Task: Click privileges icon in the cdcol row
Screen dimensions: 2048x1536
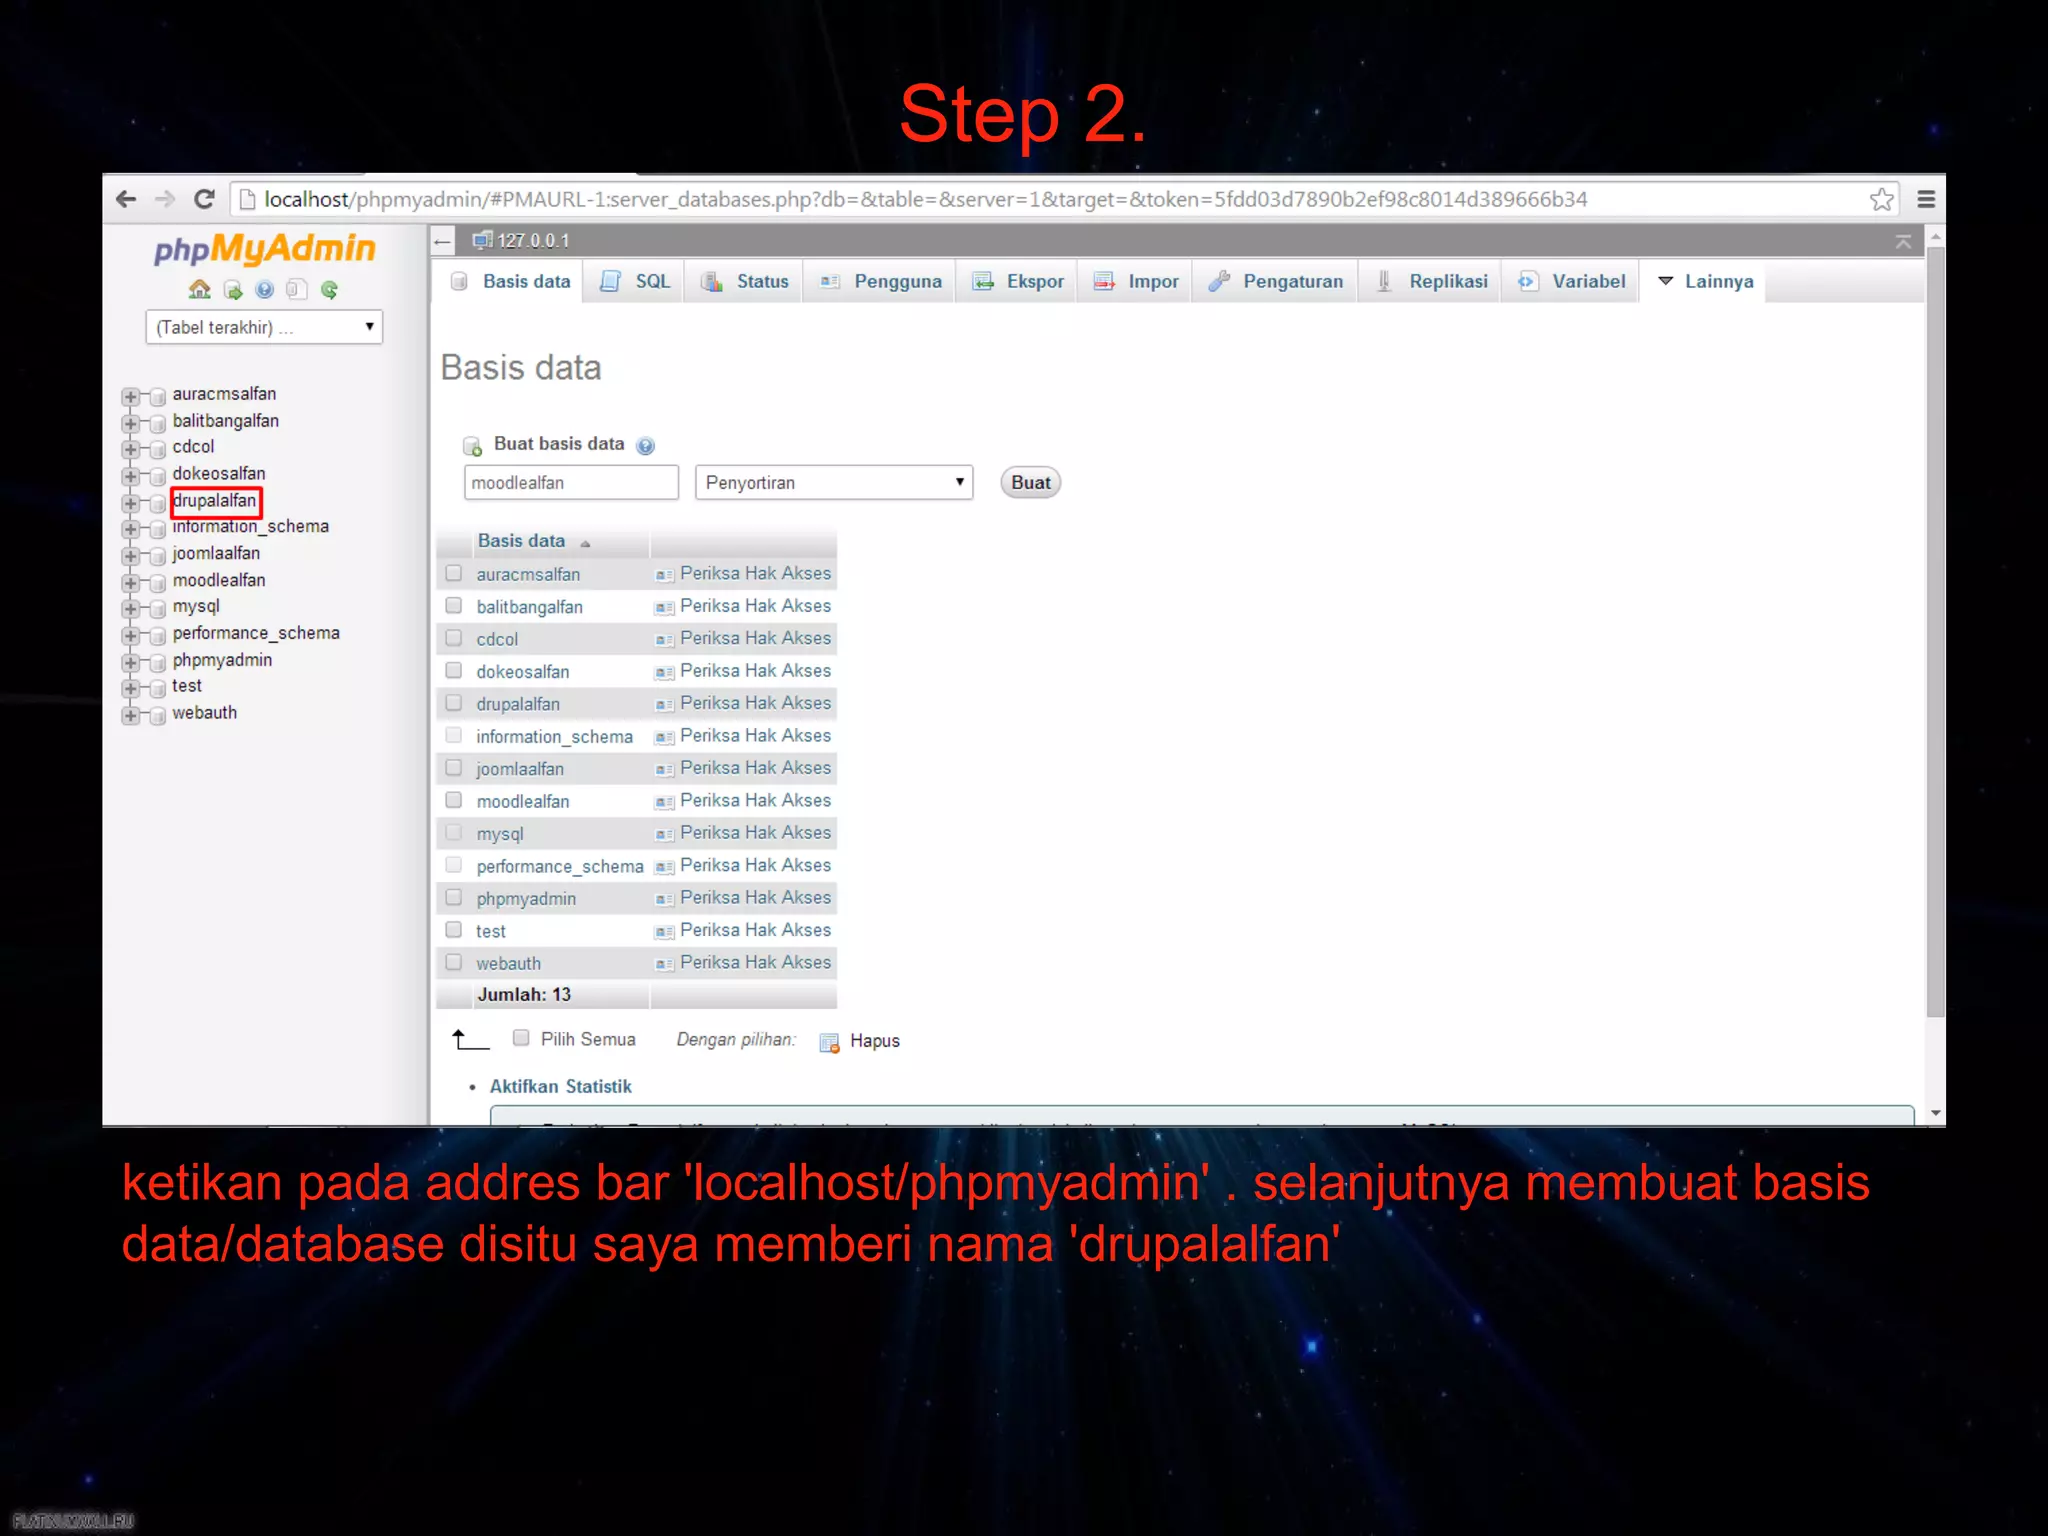Action: [664, 640]
